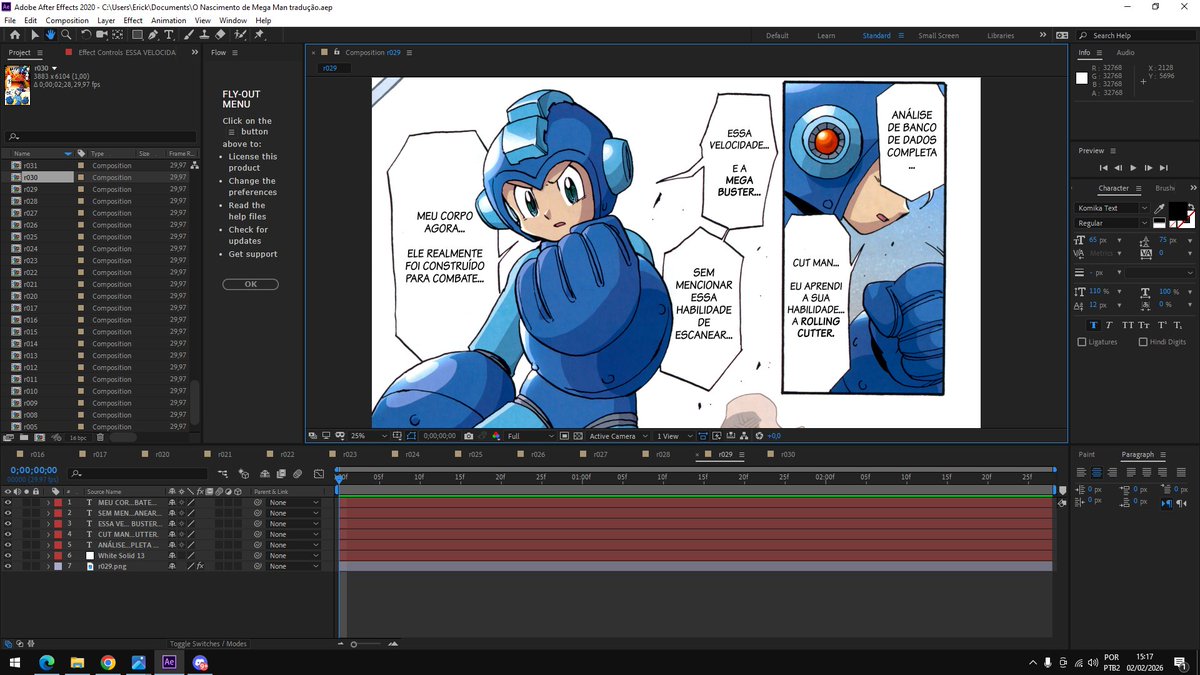Enable the Ligatures checkbox

coord(1082,342)
